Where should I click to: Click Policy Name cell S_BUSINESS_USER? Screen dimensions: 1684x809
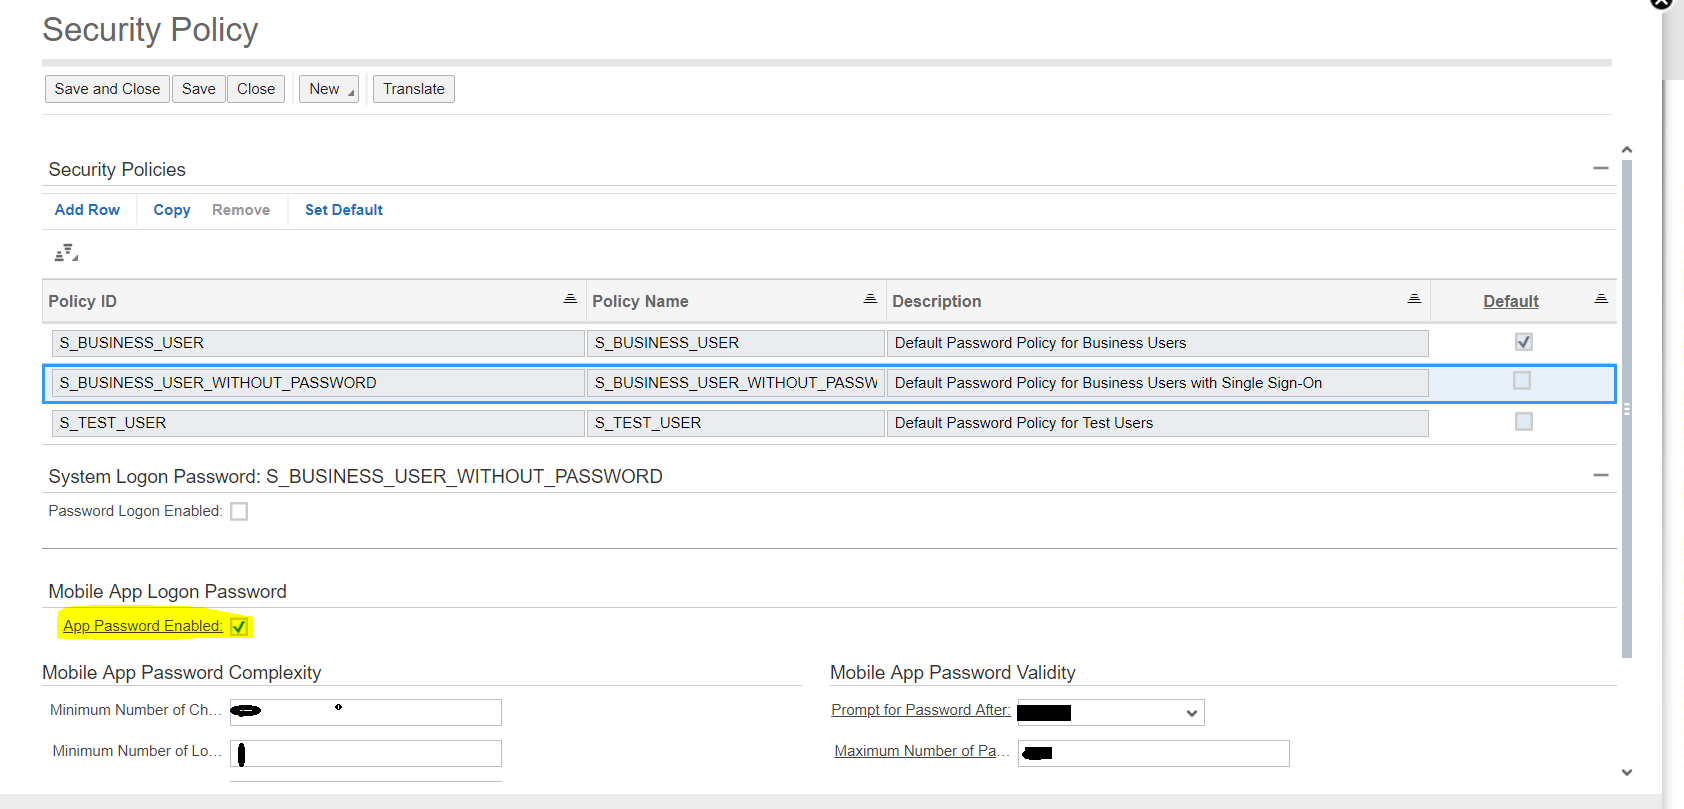click(x=736, y=343)
